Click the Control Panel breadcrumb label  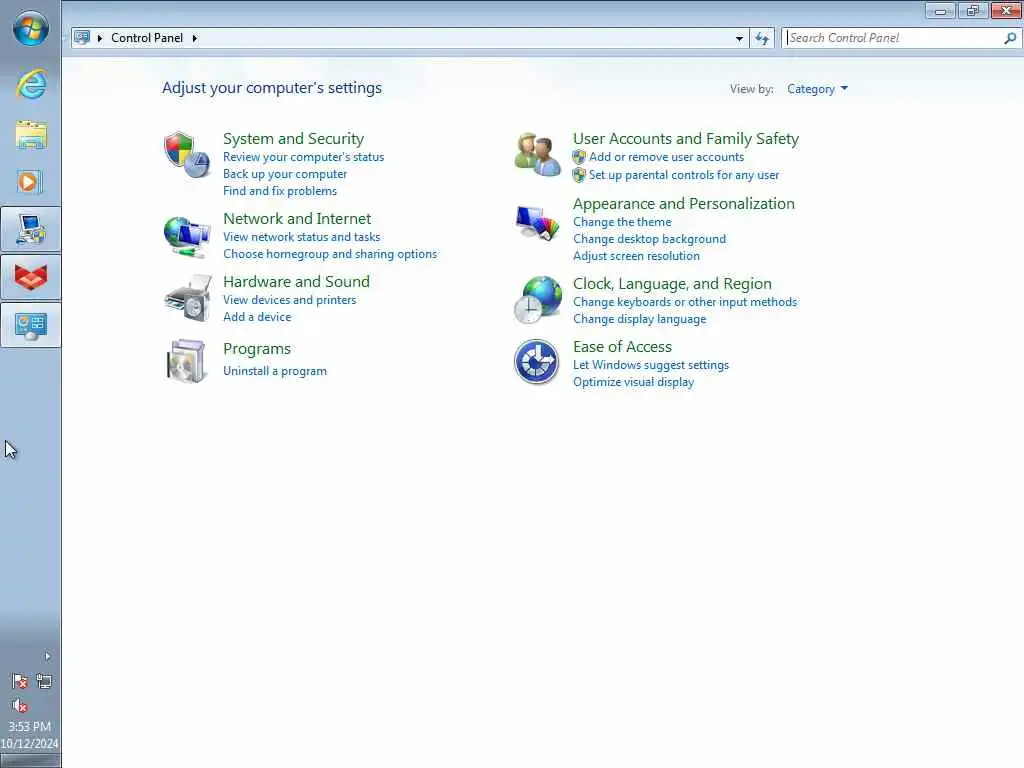[x=147, y=38]
